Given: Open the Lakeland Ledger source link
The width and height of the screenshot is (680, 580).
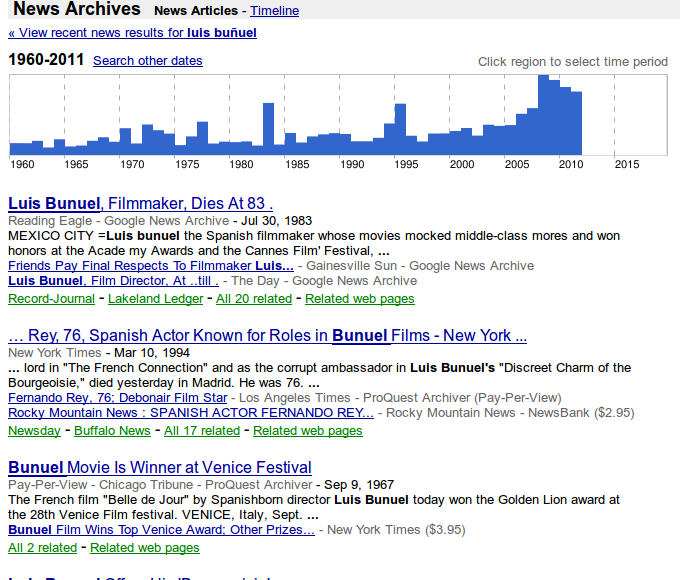Looking at the screenshot, I should [x=155, y=299].
